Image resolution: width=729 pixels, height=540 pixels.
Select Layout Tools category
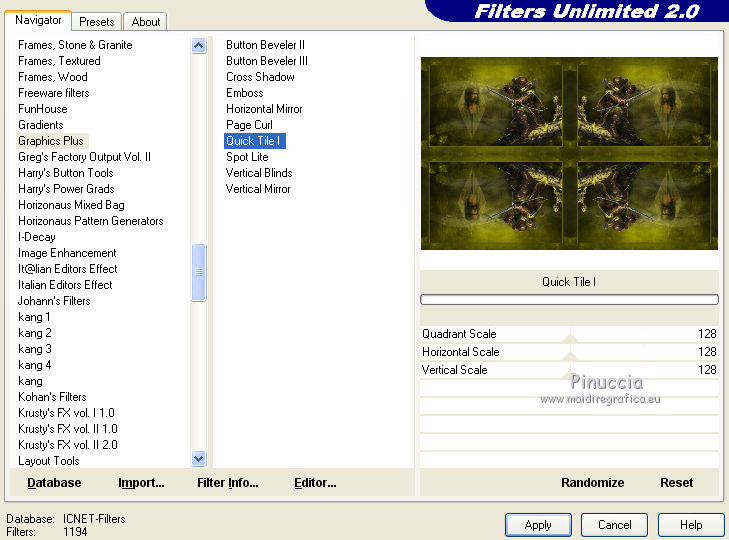pyautogui.click(x=48, y=461)
